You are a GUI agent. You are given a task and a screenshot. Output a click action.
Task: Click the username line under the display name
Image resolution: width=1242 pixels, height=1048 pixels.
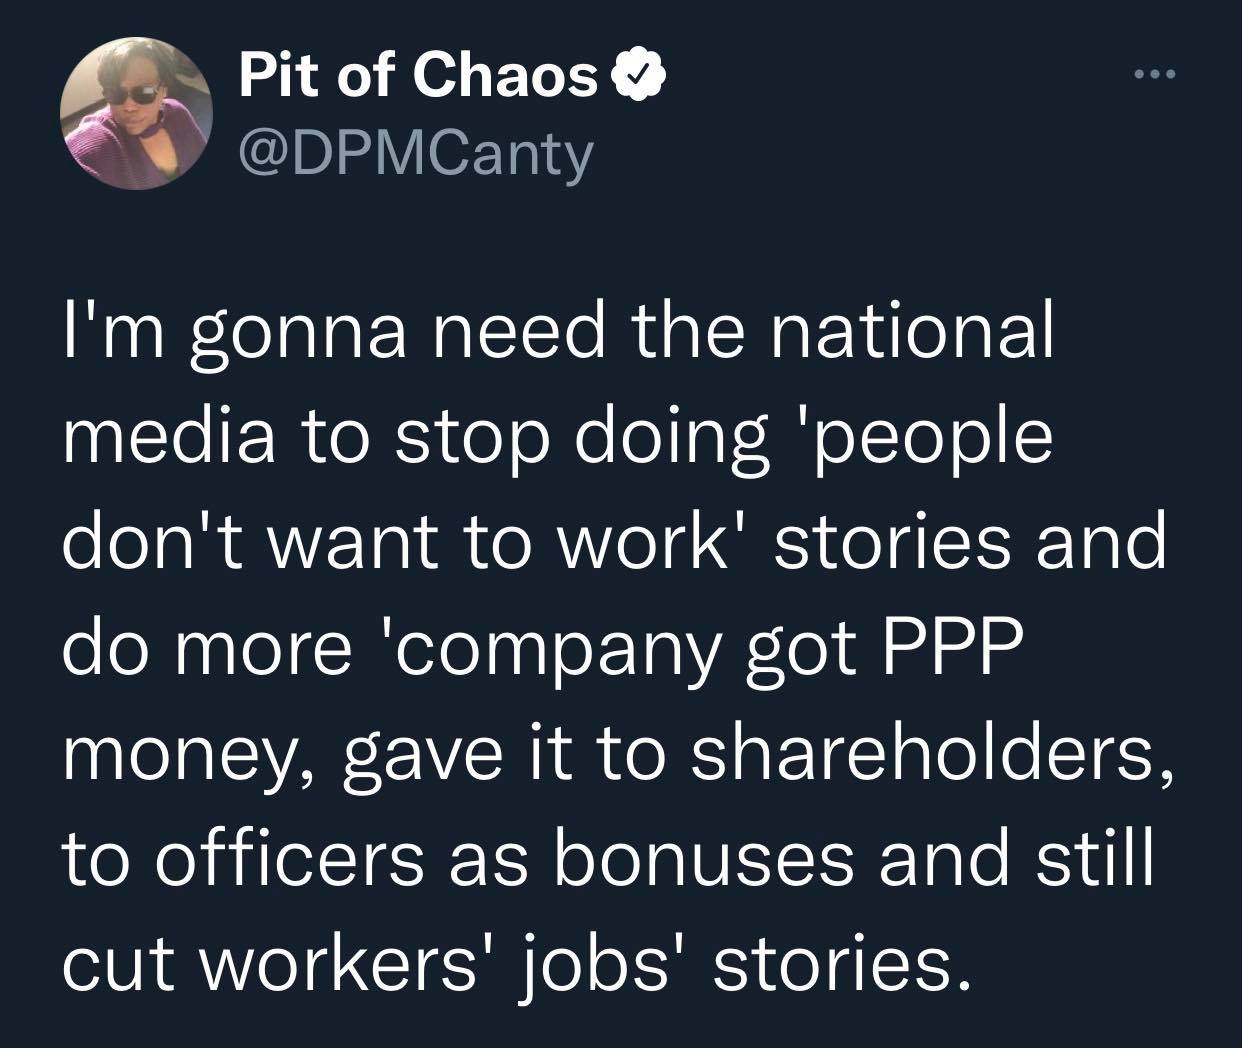point(412,150)
